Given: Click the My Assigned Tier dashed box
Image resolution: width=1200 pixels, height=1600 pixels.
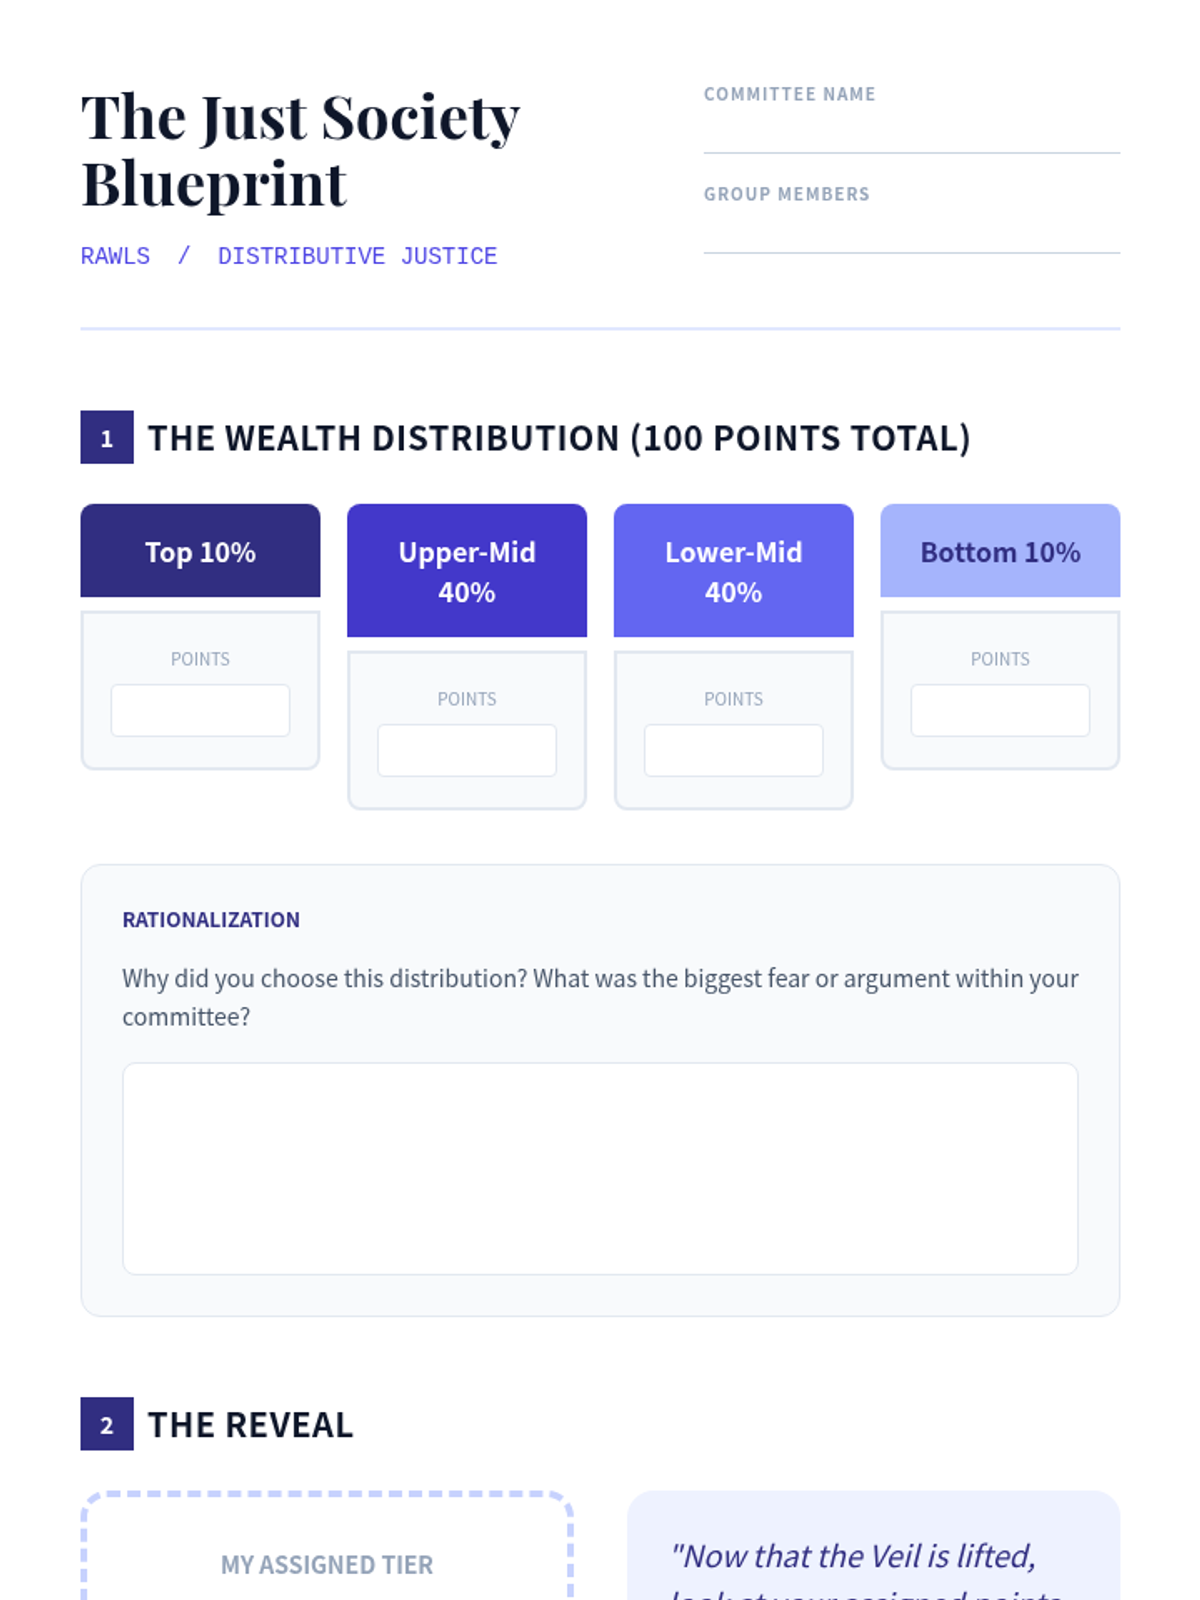Looking at the screenshot, I should point(326,1550).
